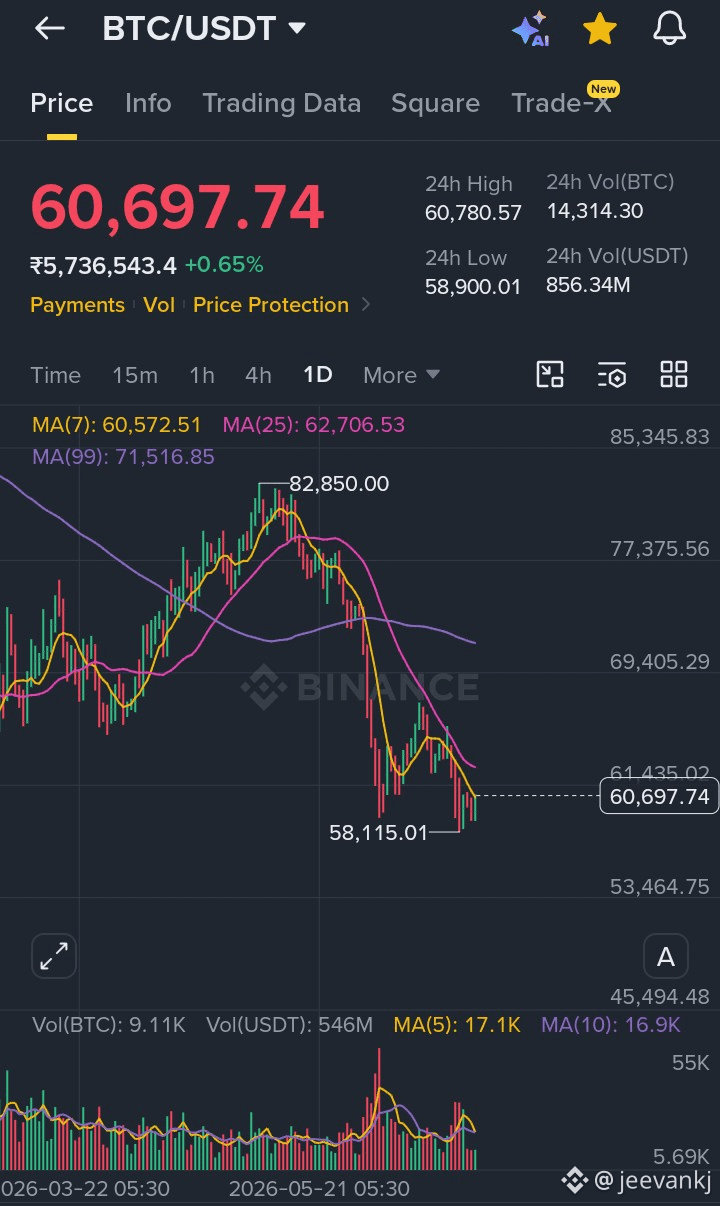The height and width of the screenshot is (1206, 720).
Task: Click the ₹5,736,543.4 converted price
Action: (x=103, y=266)
